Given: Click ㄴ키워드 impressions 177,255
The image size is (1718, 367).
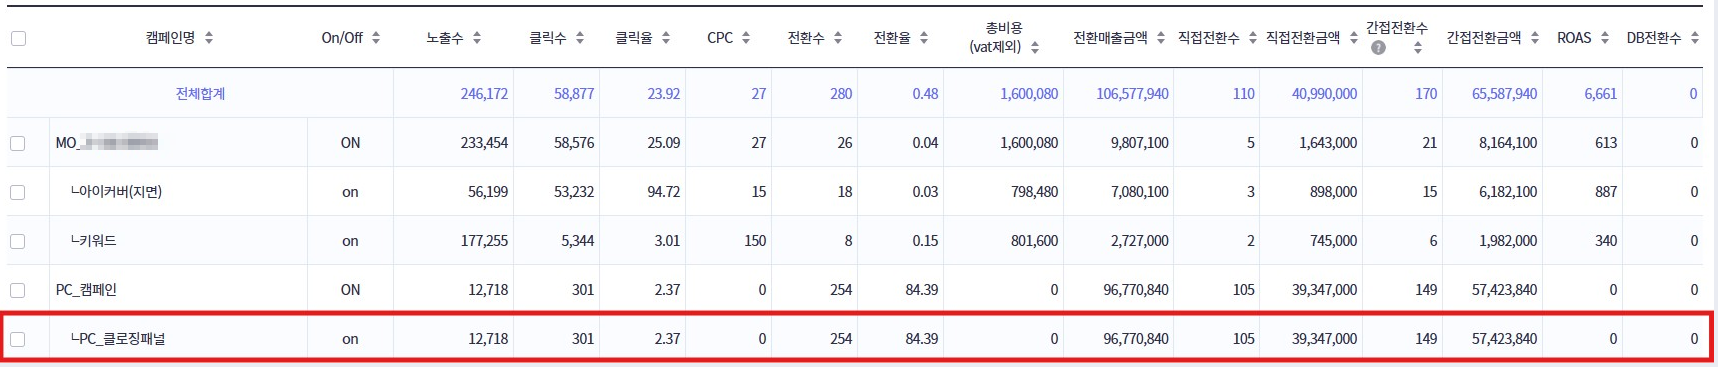Looking at the screenshot, I should click(x=484, y=241).
